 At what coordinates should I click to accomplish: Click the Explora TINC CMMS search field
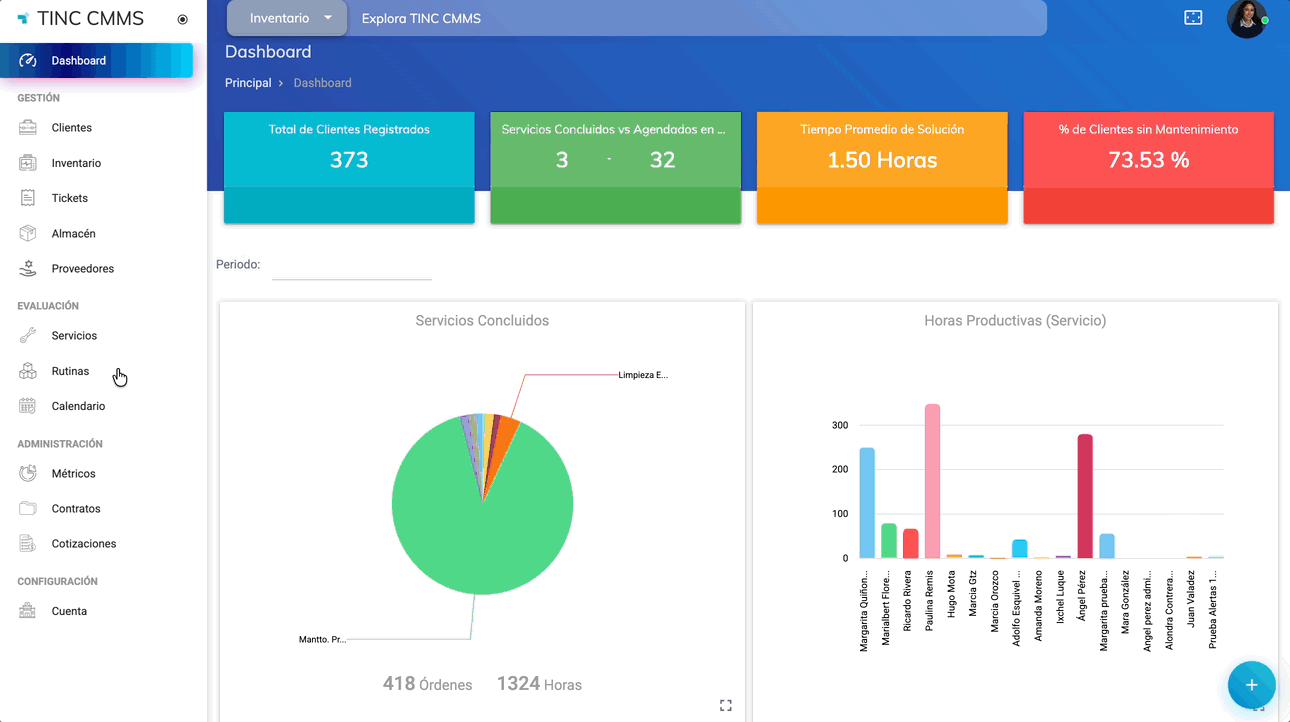point(690,18)
